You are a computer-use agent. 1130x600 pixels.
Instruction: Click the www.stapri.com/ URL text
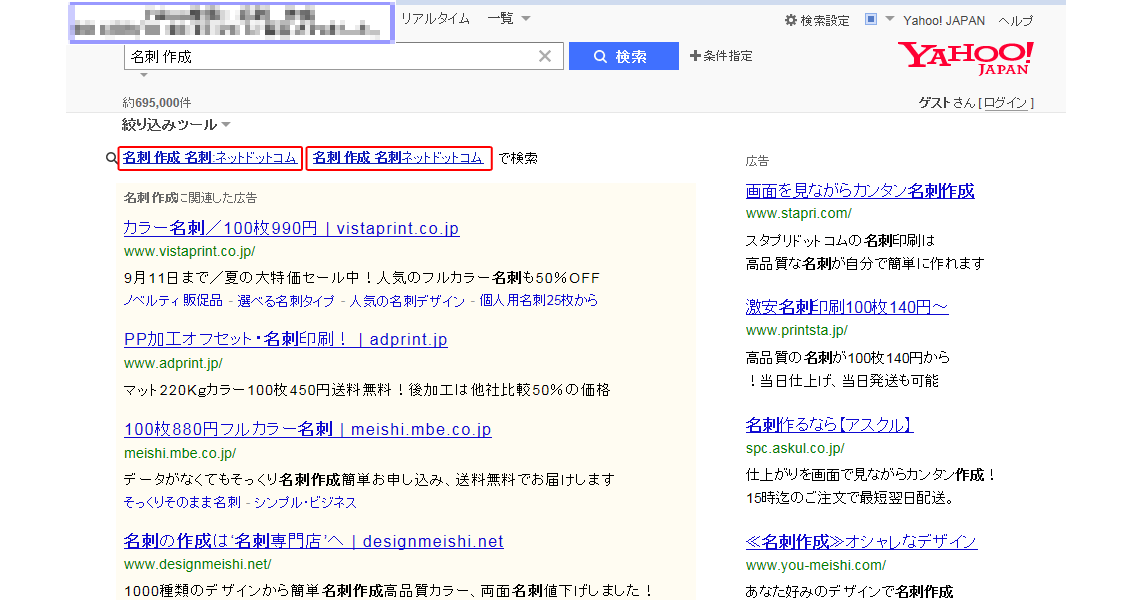pyautogui.click(x=798, y=213)
